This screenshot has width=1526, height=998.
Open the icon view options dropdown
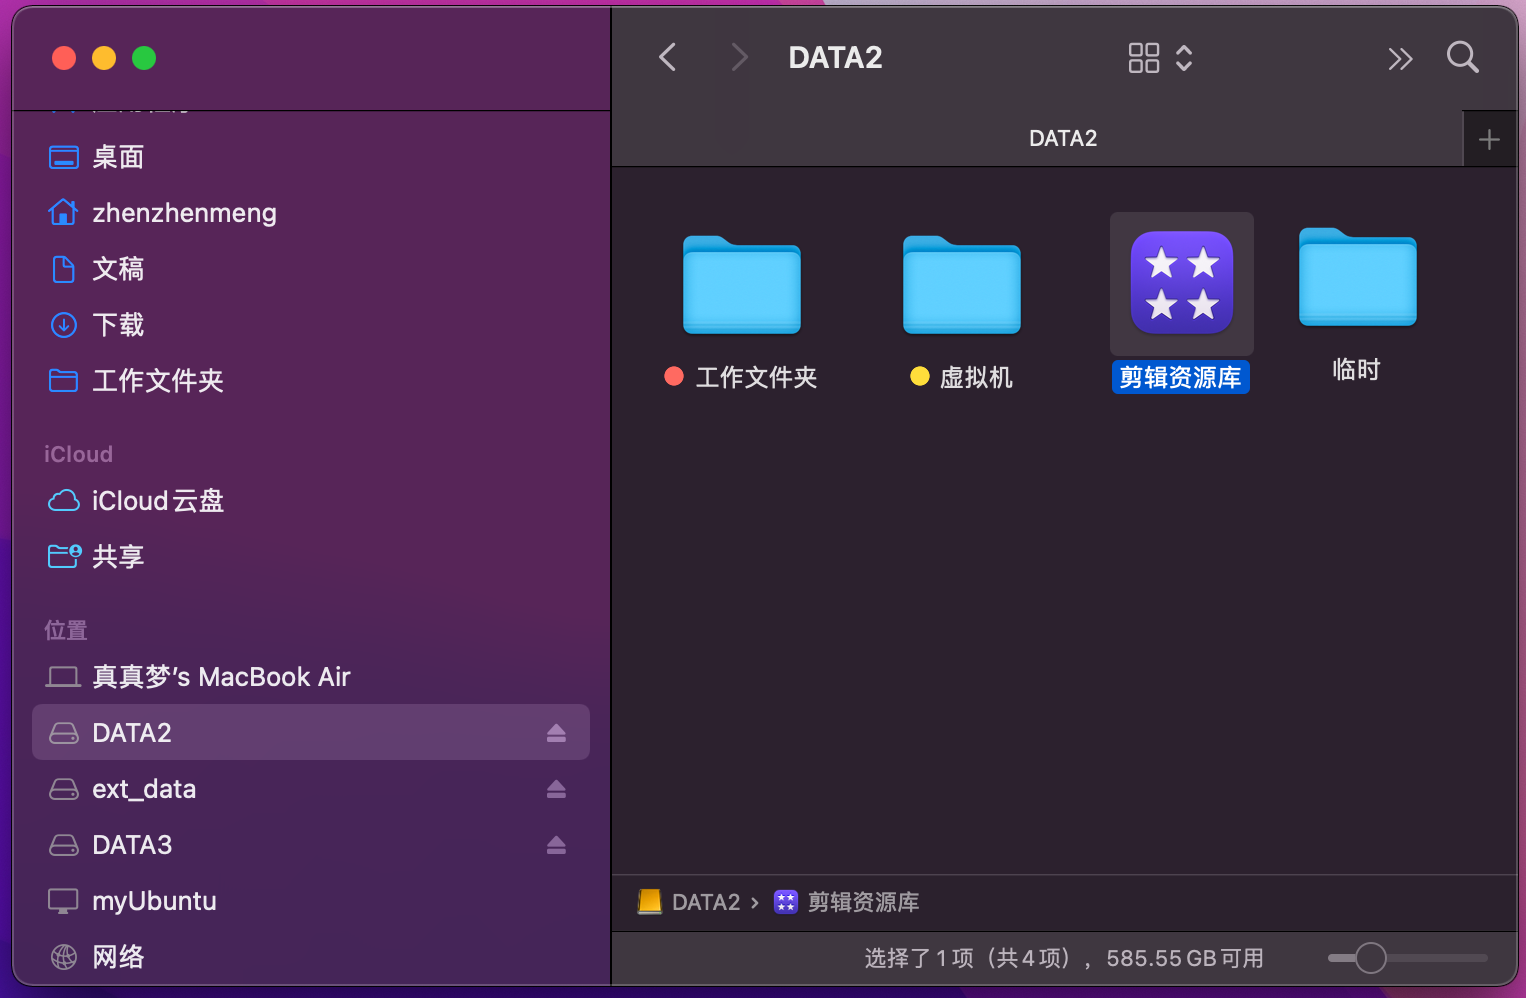click(1160, 58)
